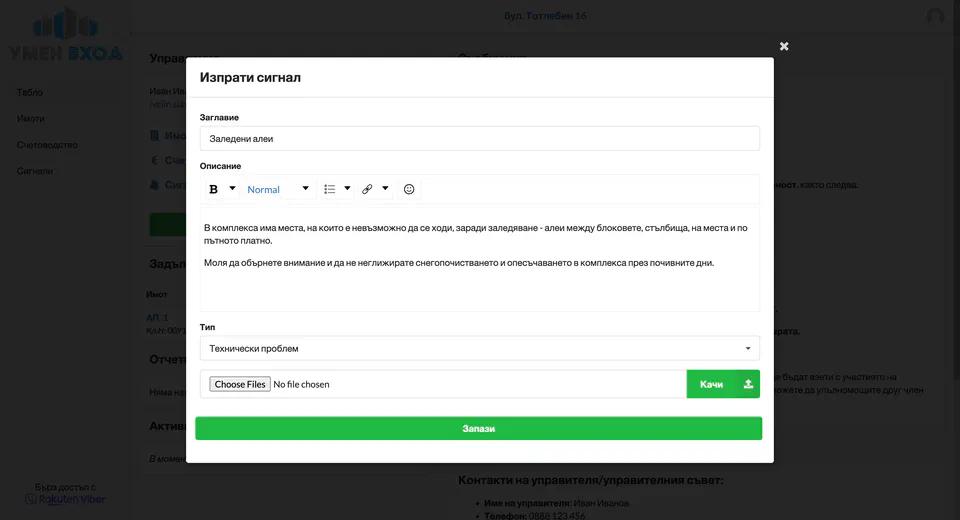
Task: Expand the link options dropdown arrow
Action: (385, 189)
